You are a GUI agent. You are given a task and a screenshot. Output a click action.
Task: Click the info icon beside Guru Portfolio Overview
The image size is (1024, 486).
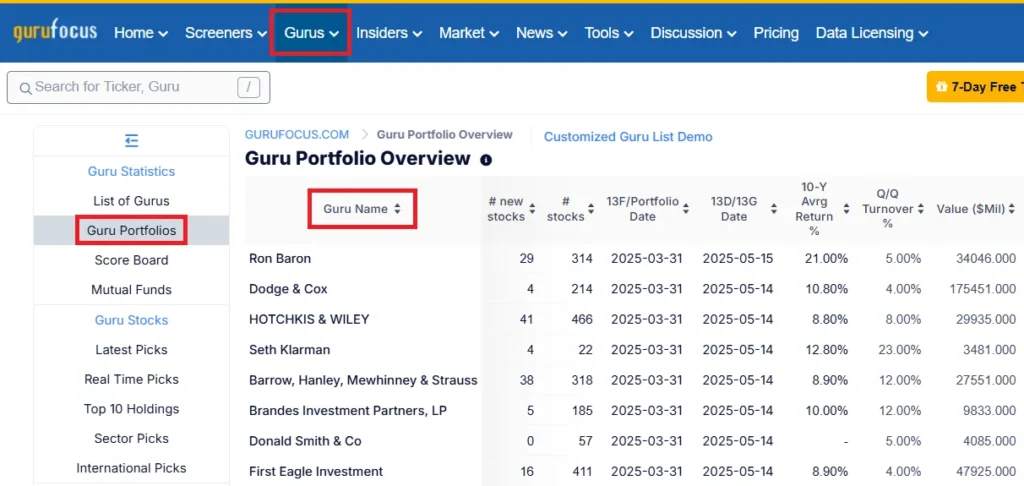[486, 159]
